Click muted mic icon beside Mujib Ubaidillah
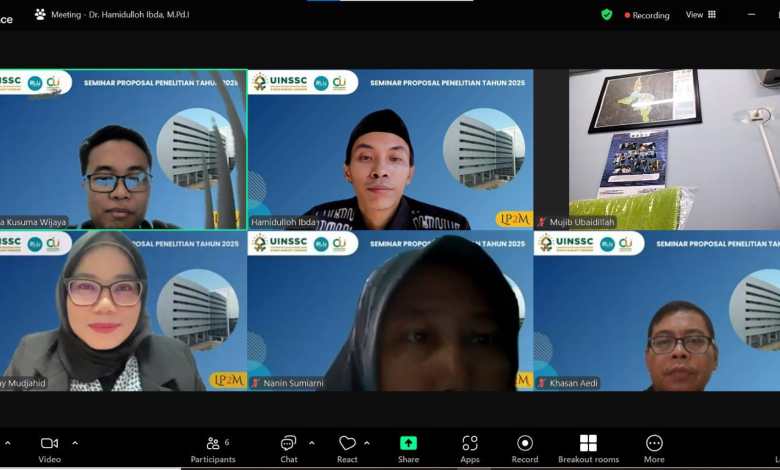780x470 pixels. [x=542, y=222]
